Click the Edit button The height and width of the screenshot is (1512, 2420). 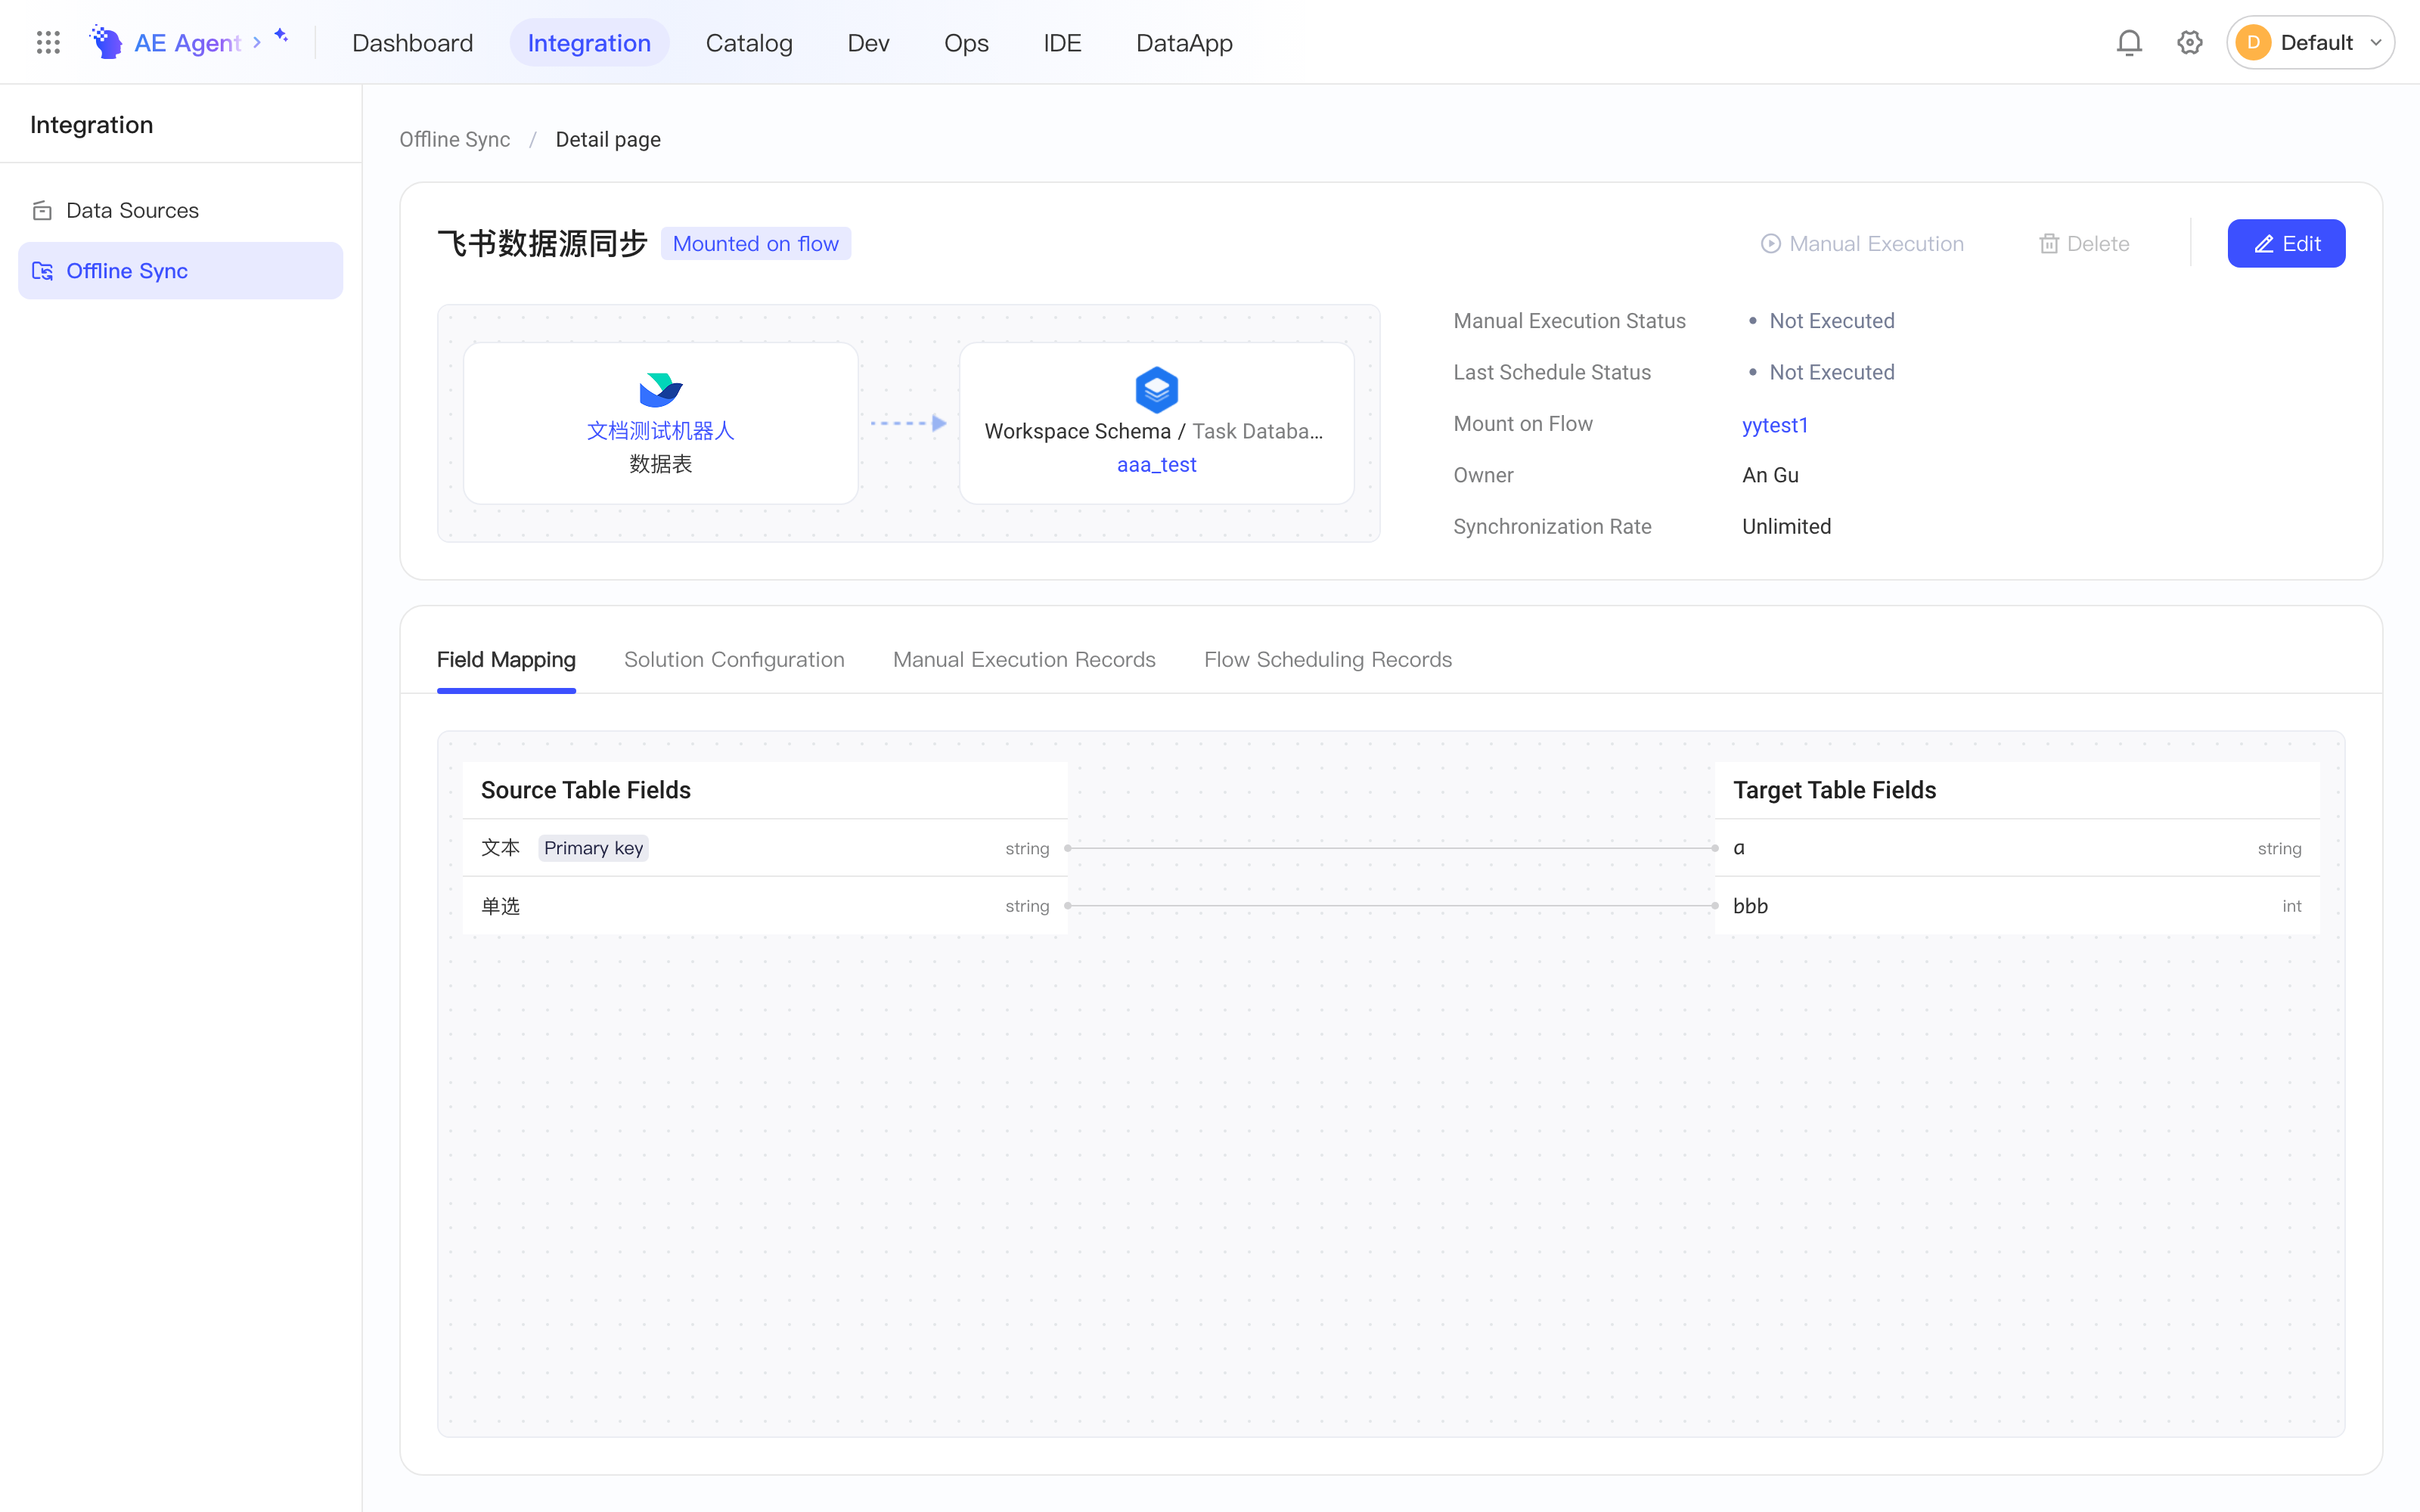[2286, 243]
